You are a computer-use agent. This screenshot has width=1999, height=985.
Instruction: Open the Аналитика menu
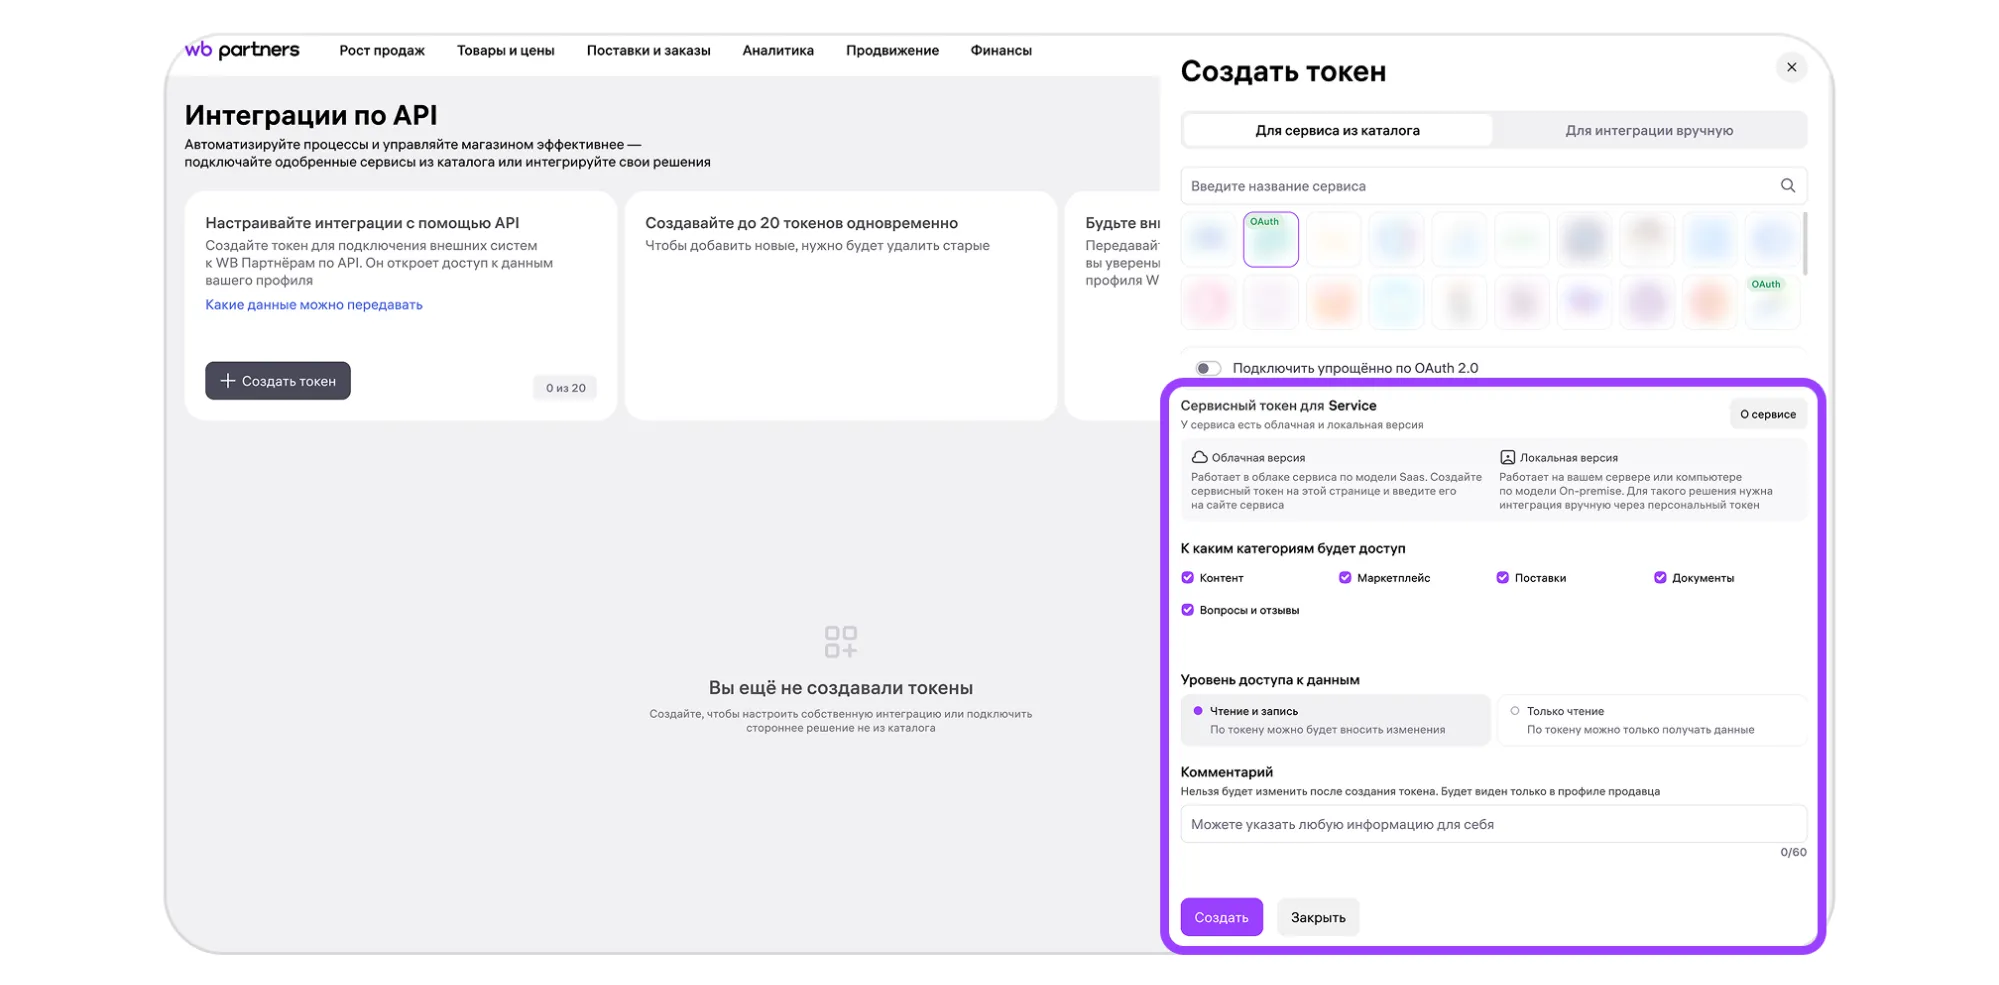click(777, 50)
